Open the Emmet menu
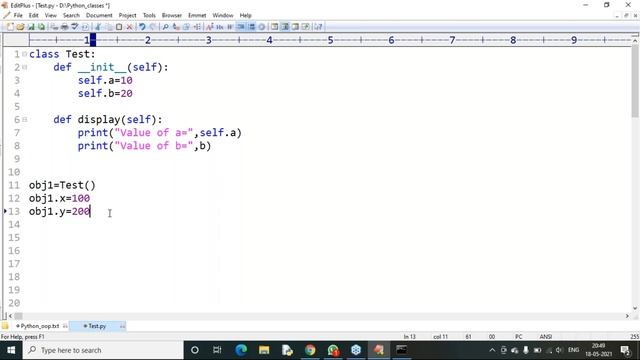This screenshot has height=360, width=640. point(197,15)
